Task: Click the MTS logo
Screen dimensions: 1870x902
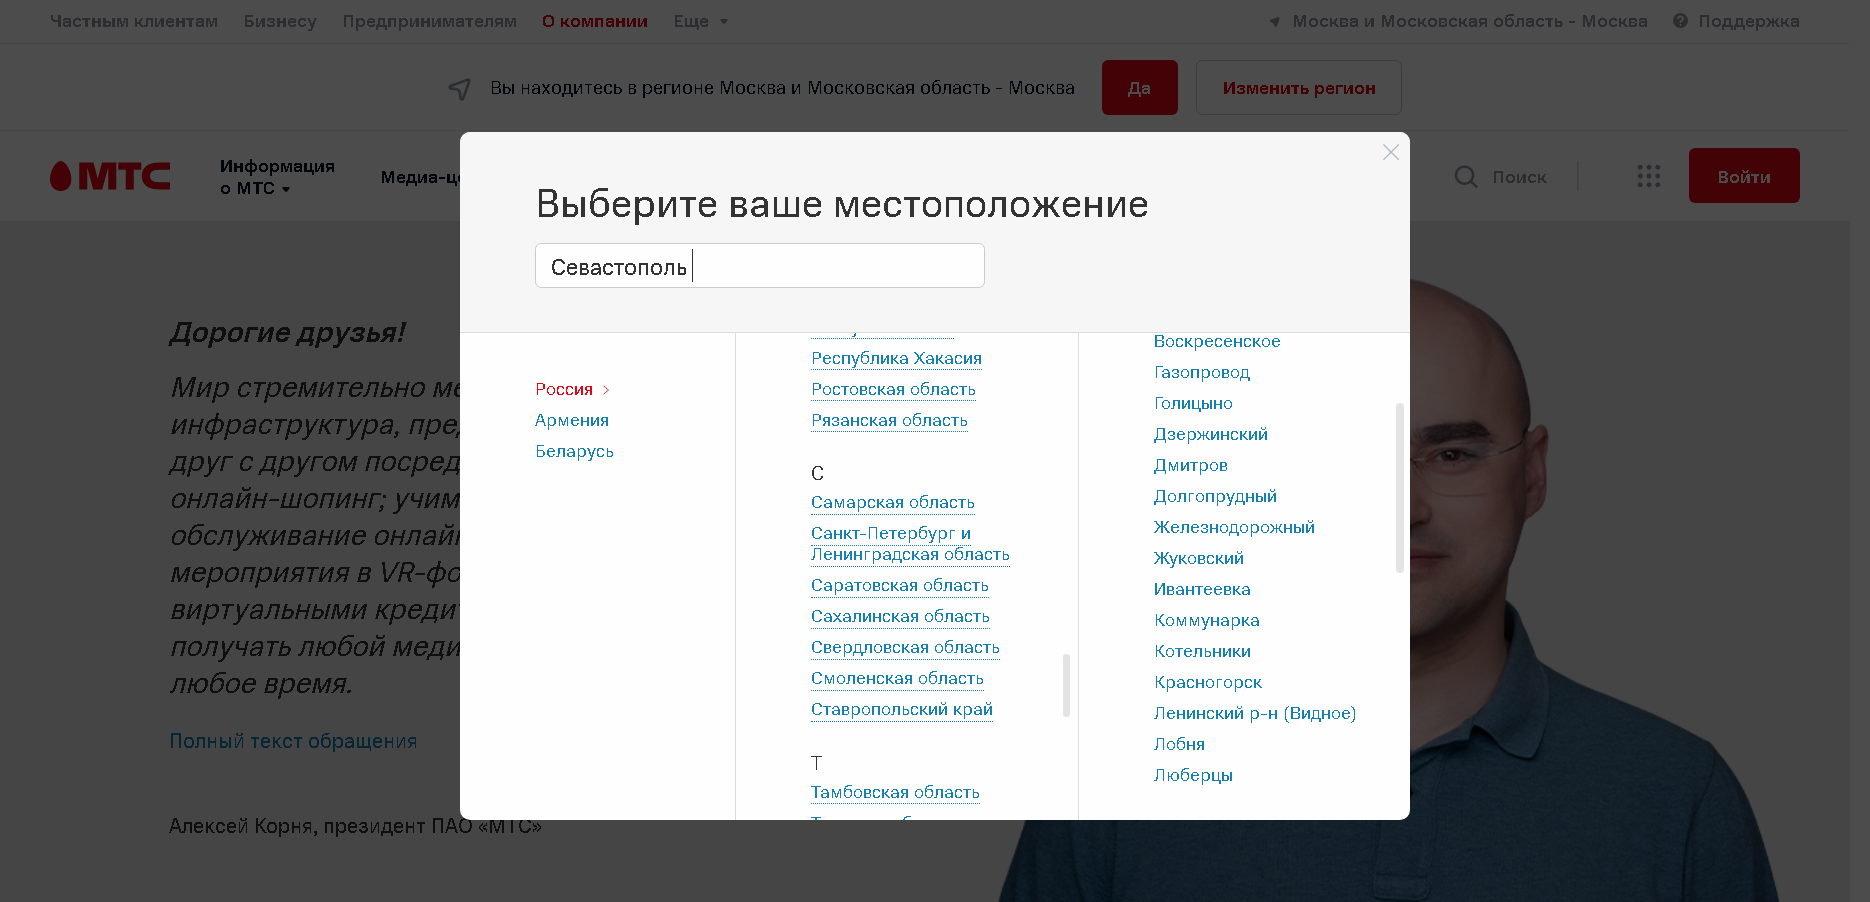Action: 110,176
